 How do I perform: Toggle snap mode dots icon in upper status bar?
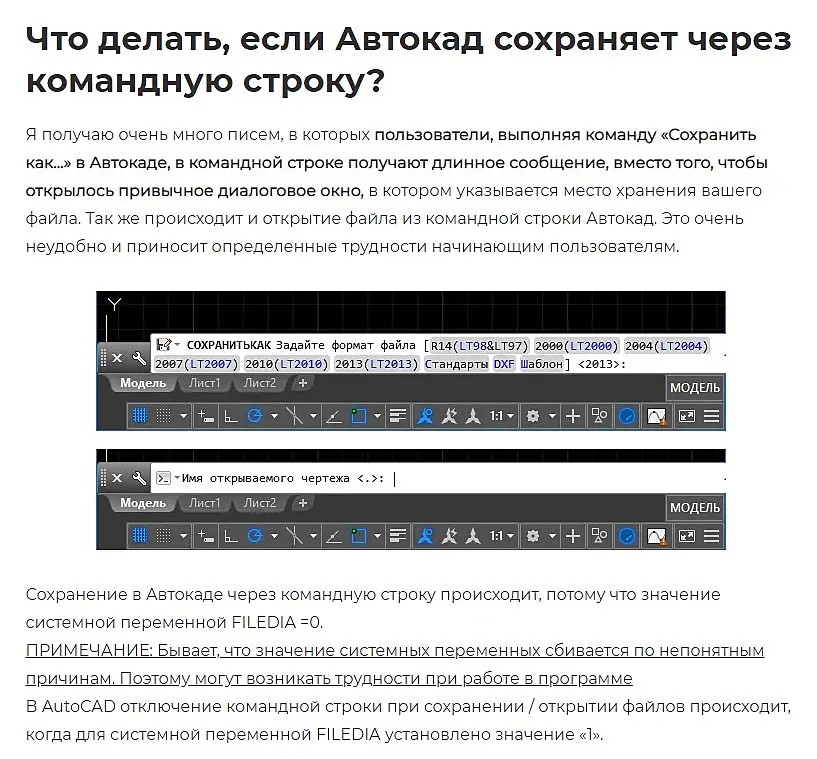pyautogui.click(x=164, y=416)
